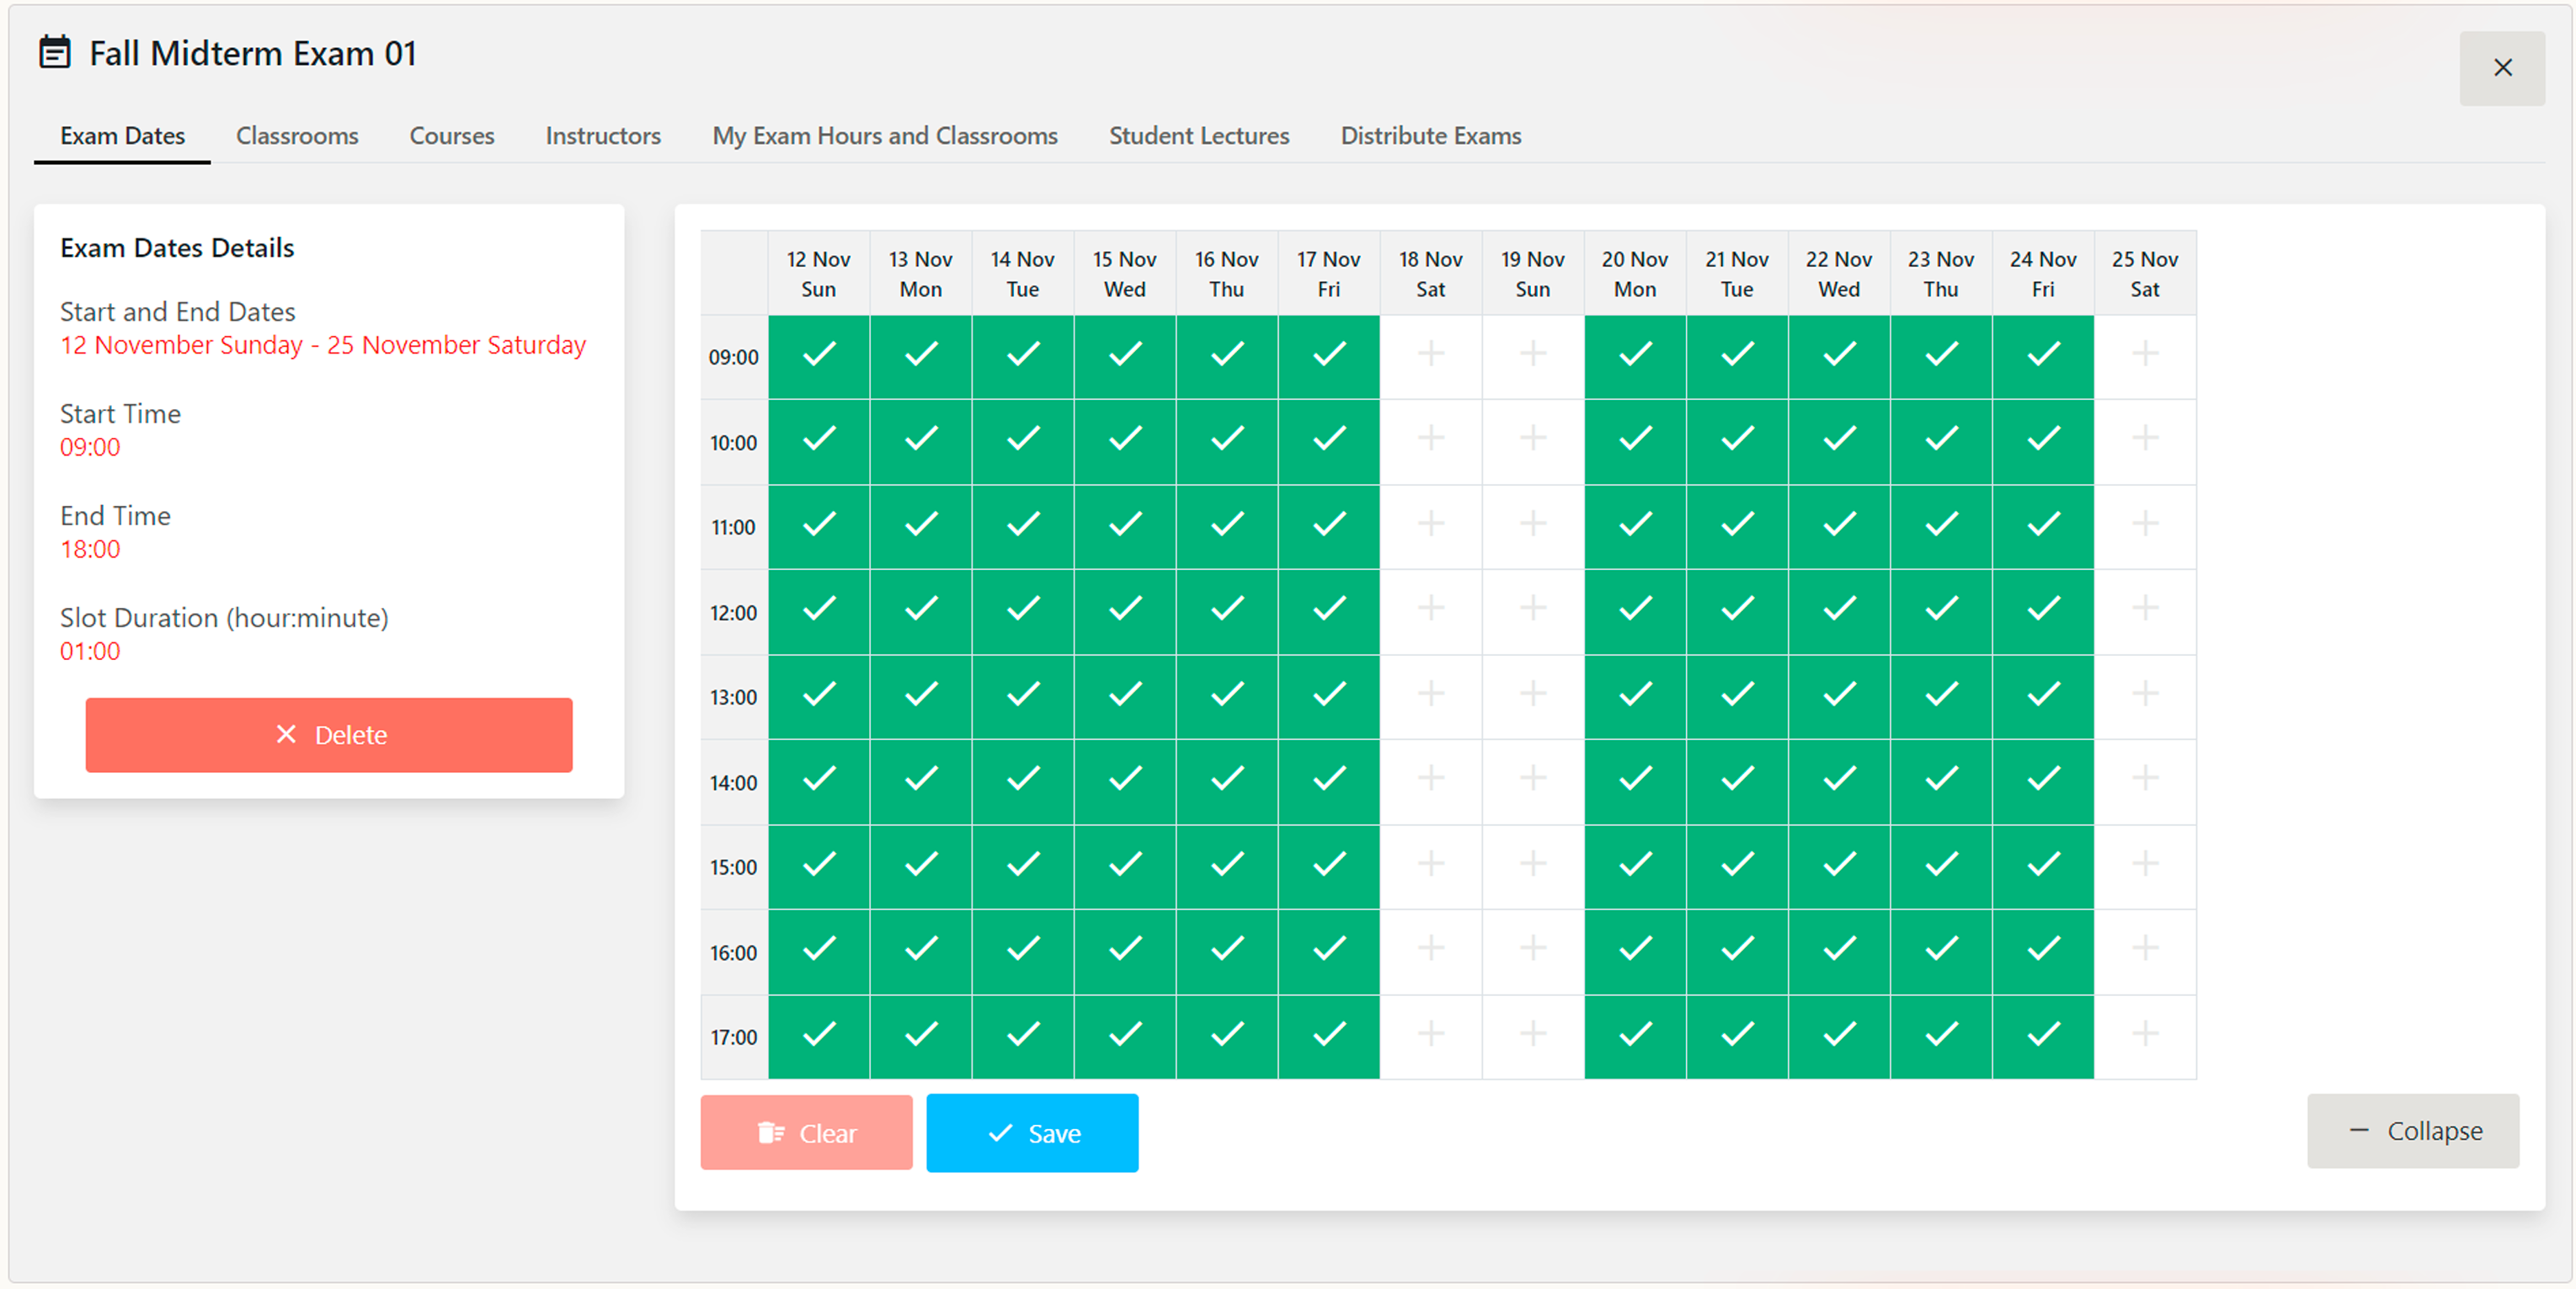This screenshot has width=2576, height=1289.
Task: Open the Distribute Exams tab
Action: (1430, 136)
